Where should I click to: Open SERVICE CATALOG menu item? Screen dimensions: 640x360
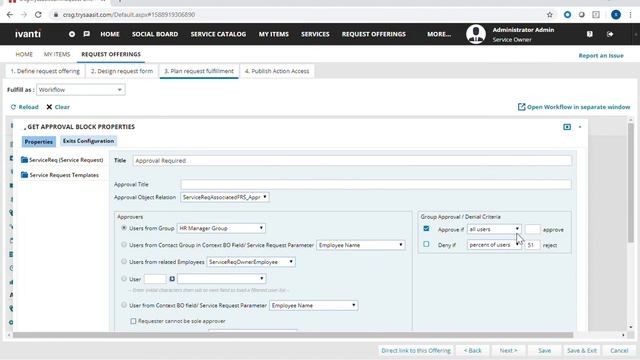coord(218,34)
